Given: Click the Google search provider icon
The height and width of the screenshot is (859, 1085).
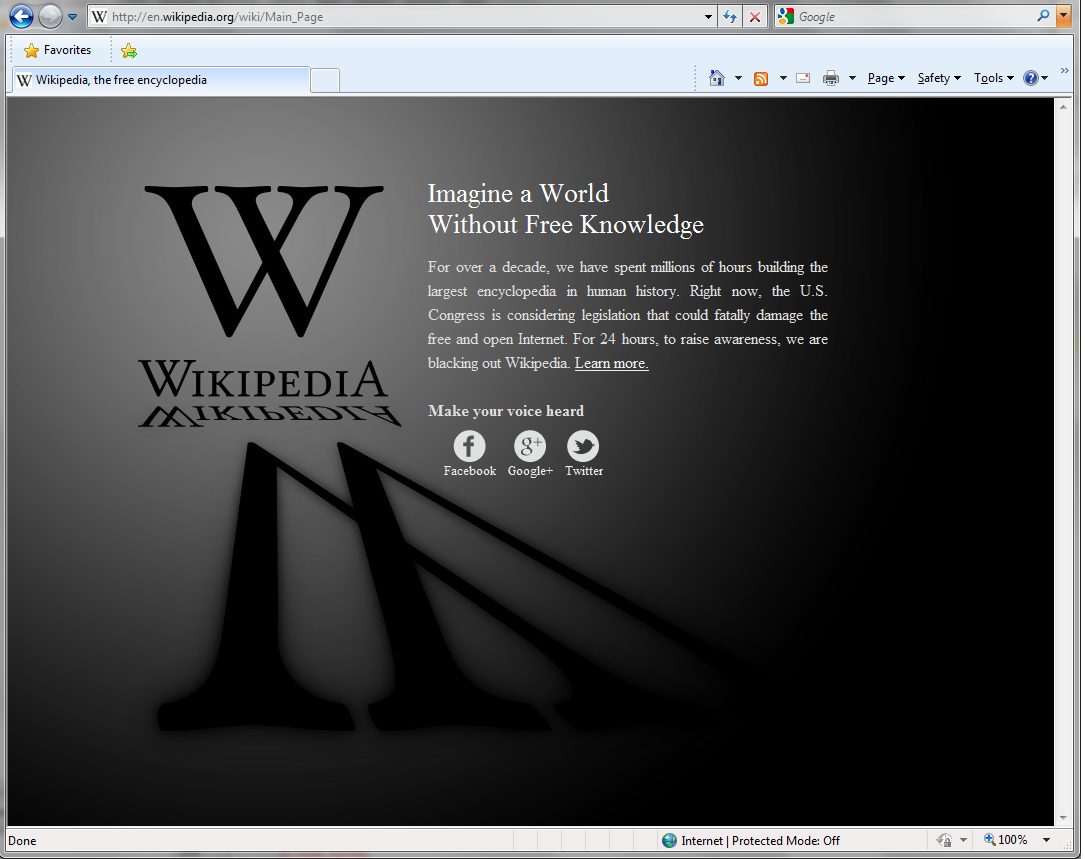Looking at the screenshot, I should pos(785,17).
